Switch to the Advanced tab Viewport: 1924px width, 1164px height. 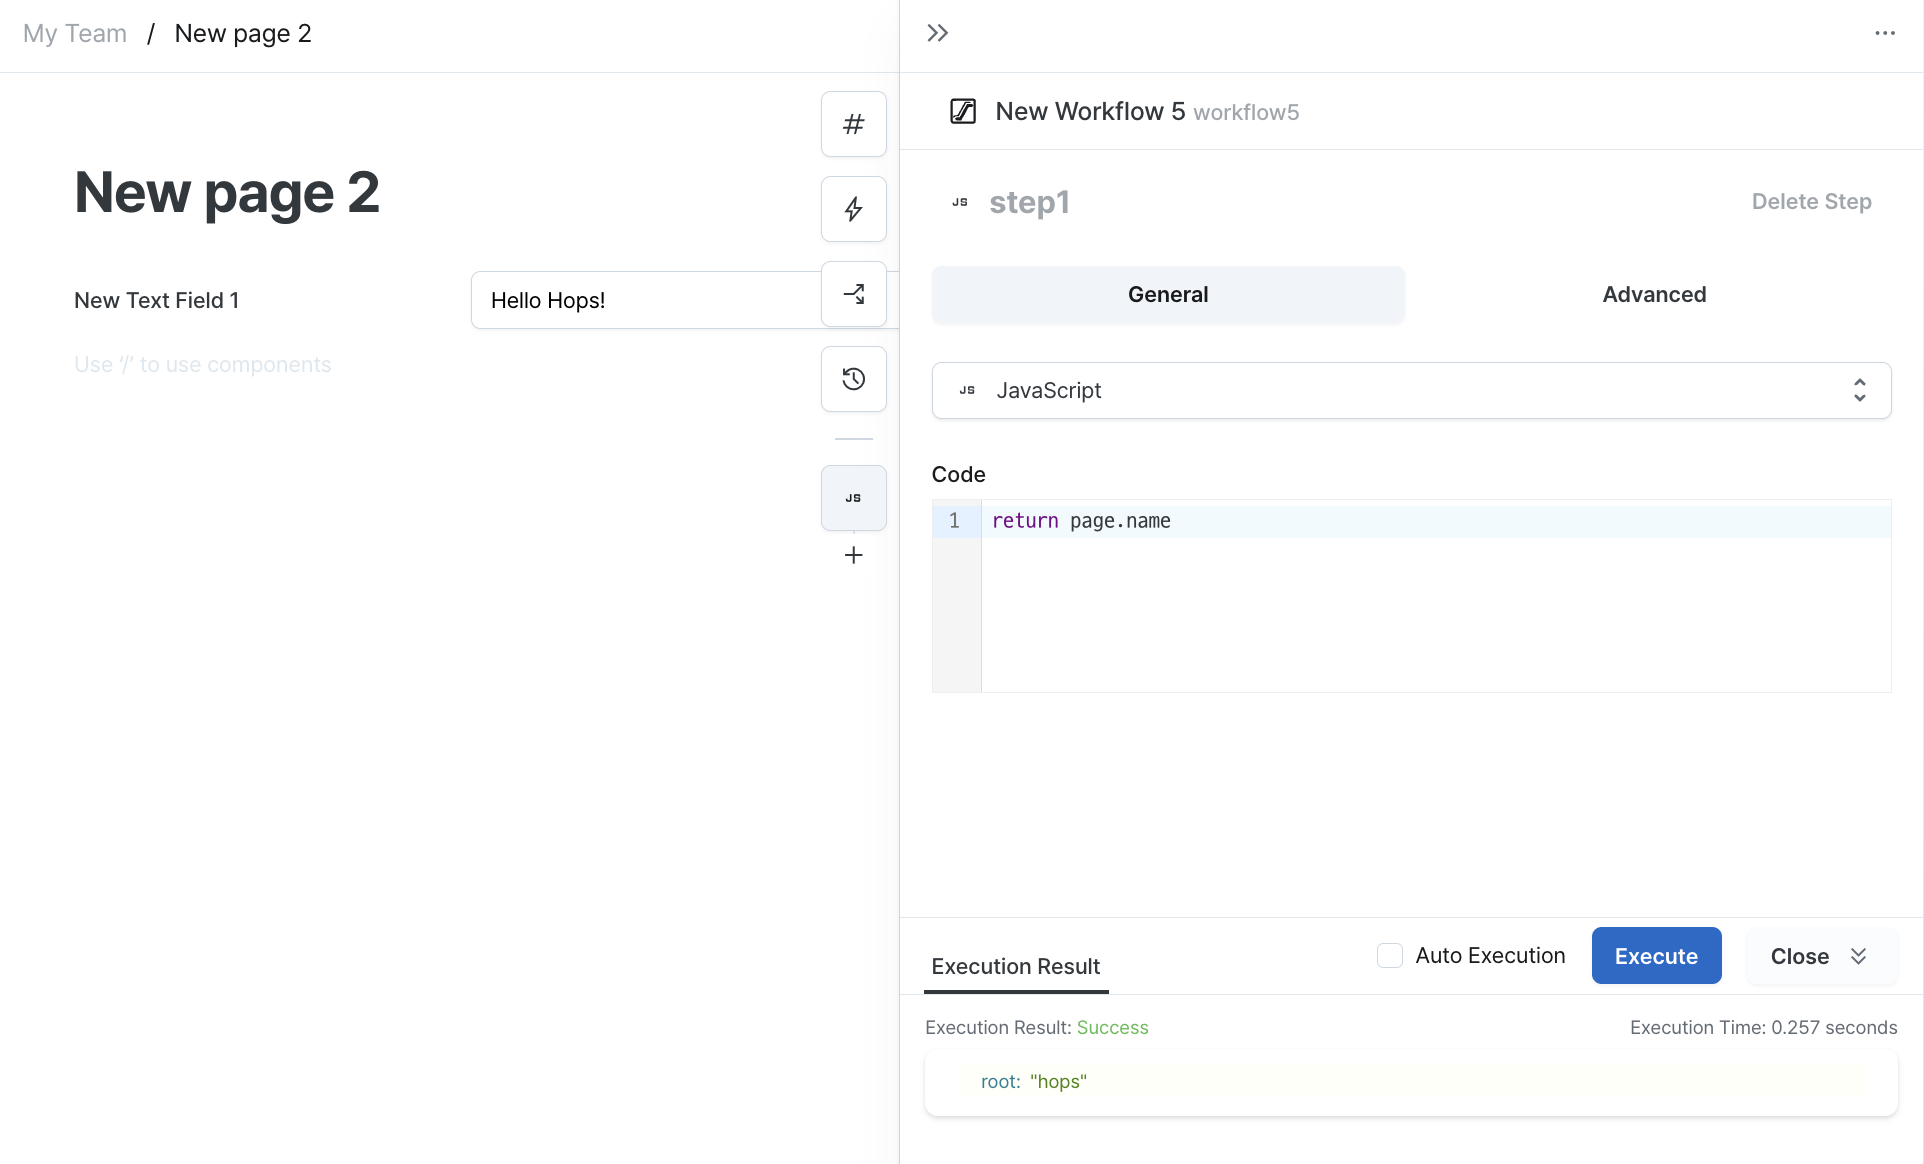point(1653,293)
